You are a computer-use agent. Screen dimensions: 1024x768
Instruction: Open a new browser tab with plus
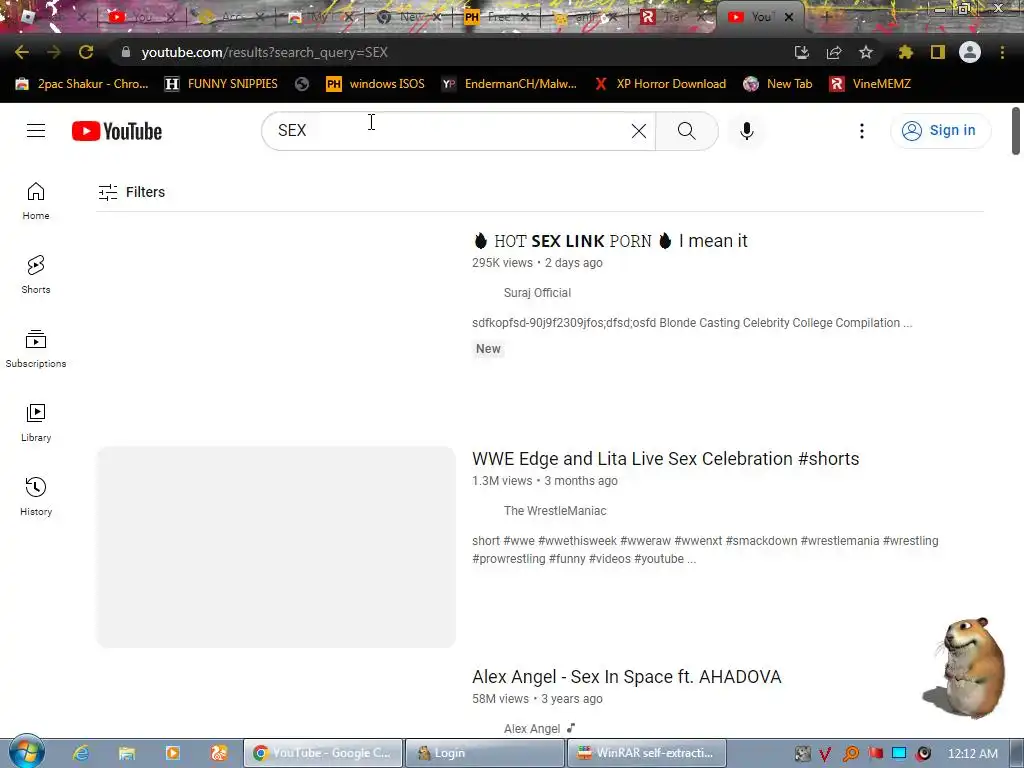(x=826, y=17)
